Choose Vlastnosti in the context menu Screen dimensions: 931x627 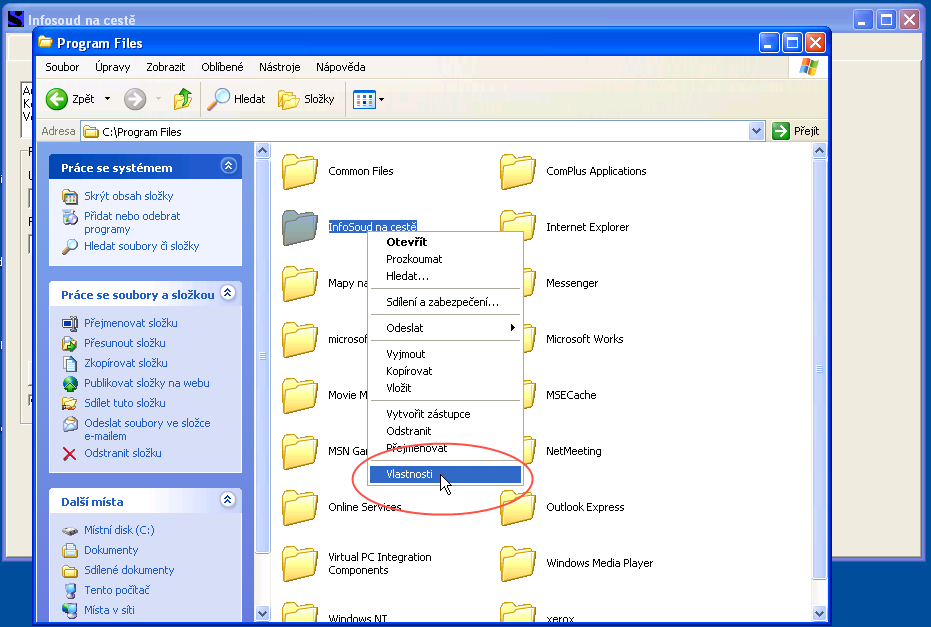pos(445,474)
